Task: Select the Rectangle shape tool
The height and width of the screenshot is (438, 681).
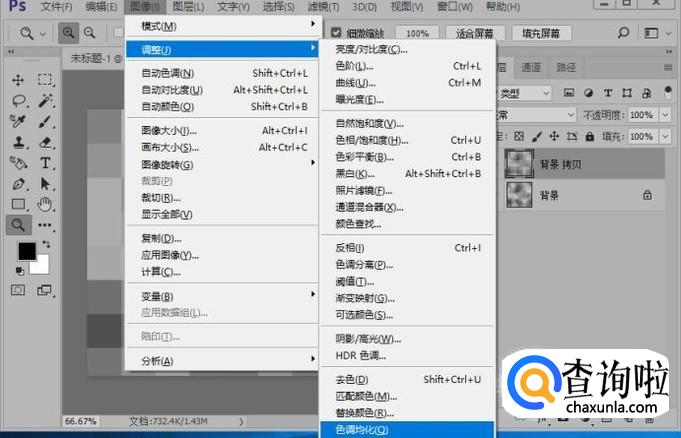Action: point(18,204)
